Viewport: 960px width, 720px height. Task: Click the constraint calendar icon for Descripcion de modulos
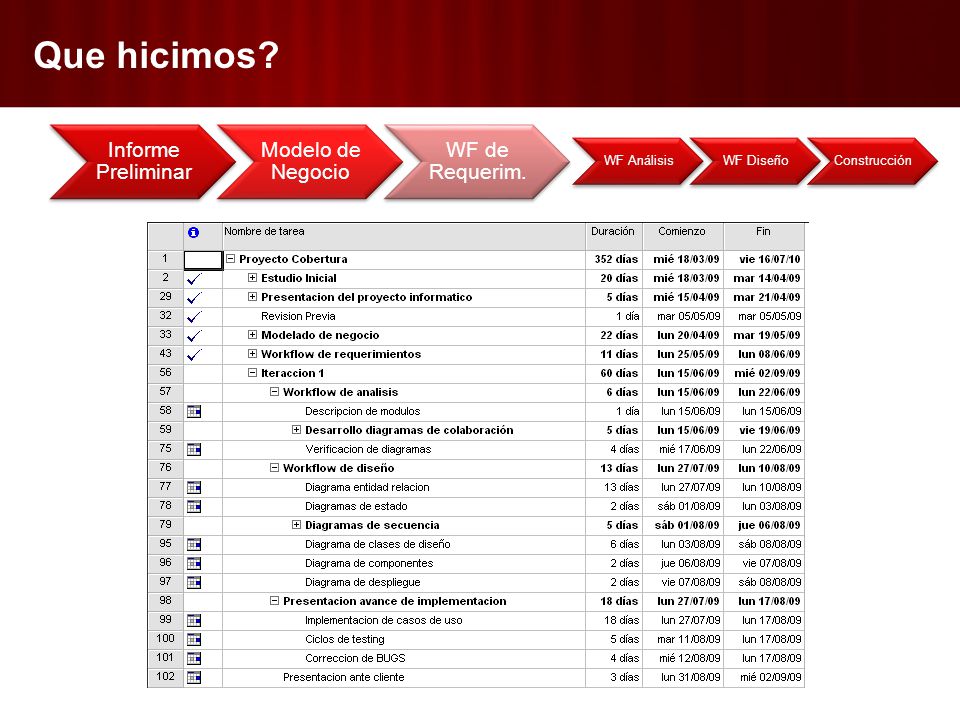pos(194,411)
